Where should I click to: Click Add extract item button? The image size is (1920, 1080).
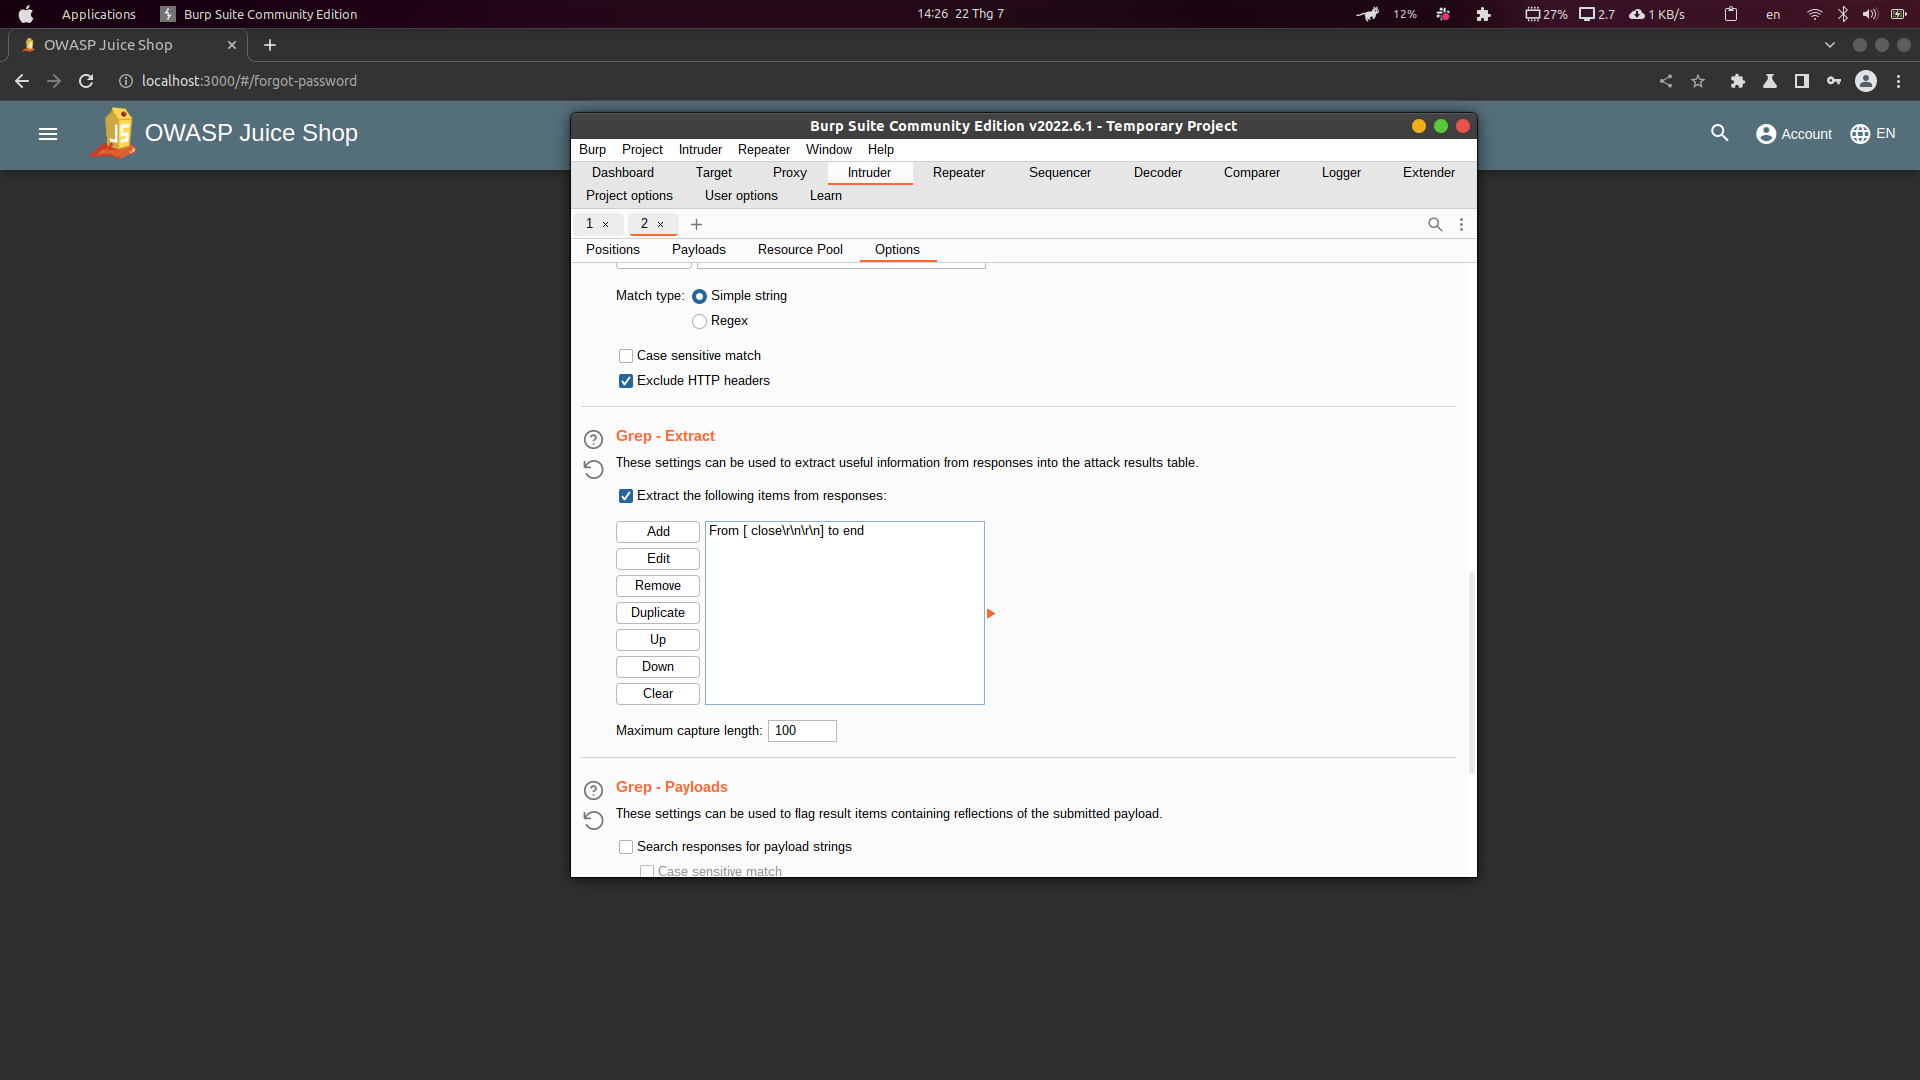pos(658,532)
